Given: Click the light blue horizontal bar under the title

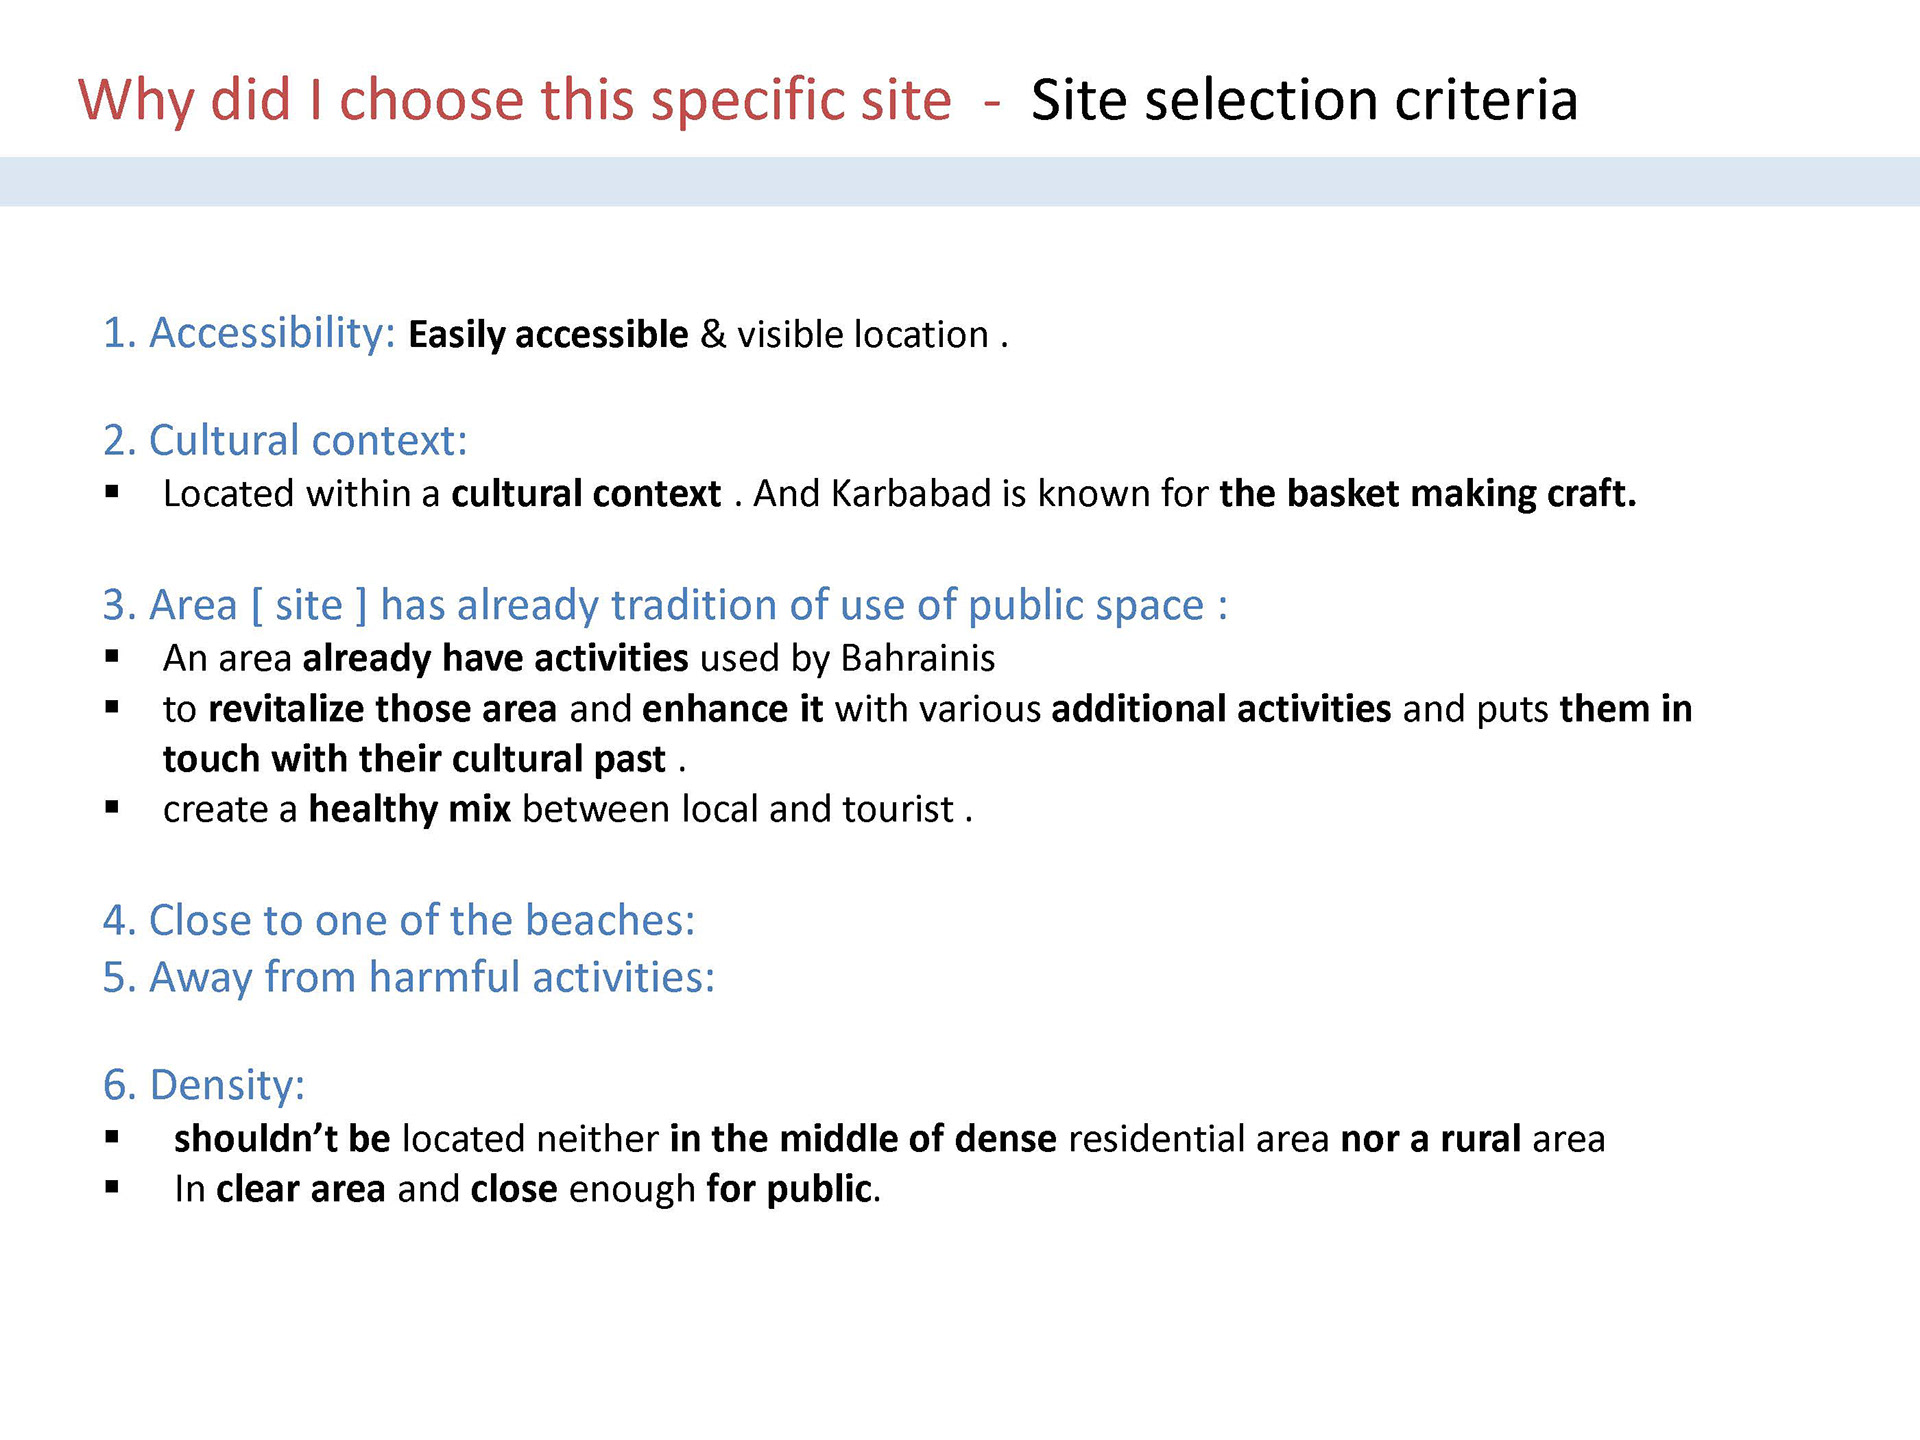Looking at the screenshot, I should click(x=960, y=182).
